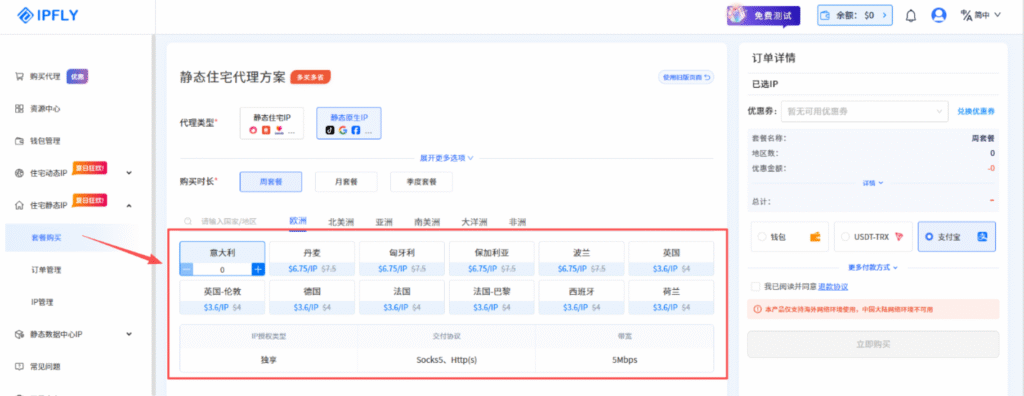This screenshot has width=1024, height=396.
Task: Click the IPFLY logo
Action: pyautogui.click(x=48, y=16)
